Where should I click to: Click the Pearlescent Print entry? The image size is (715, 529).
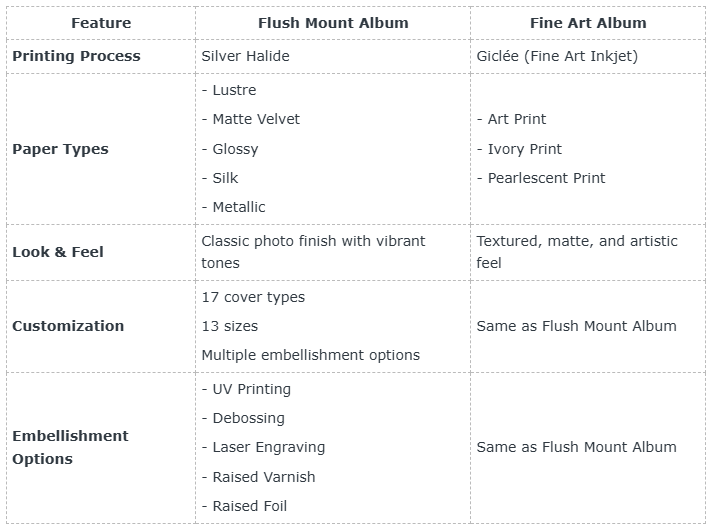tap(541, 178)
